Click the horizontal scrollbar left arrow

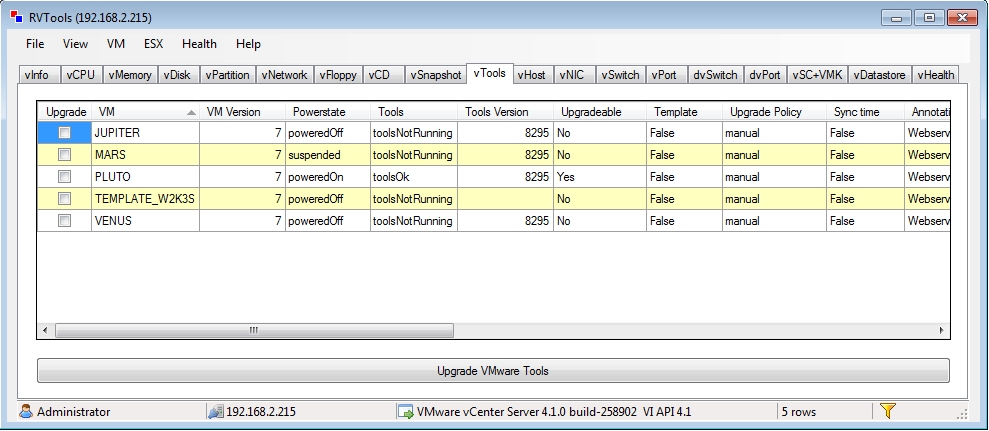[x=45, y=330]
